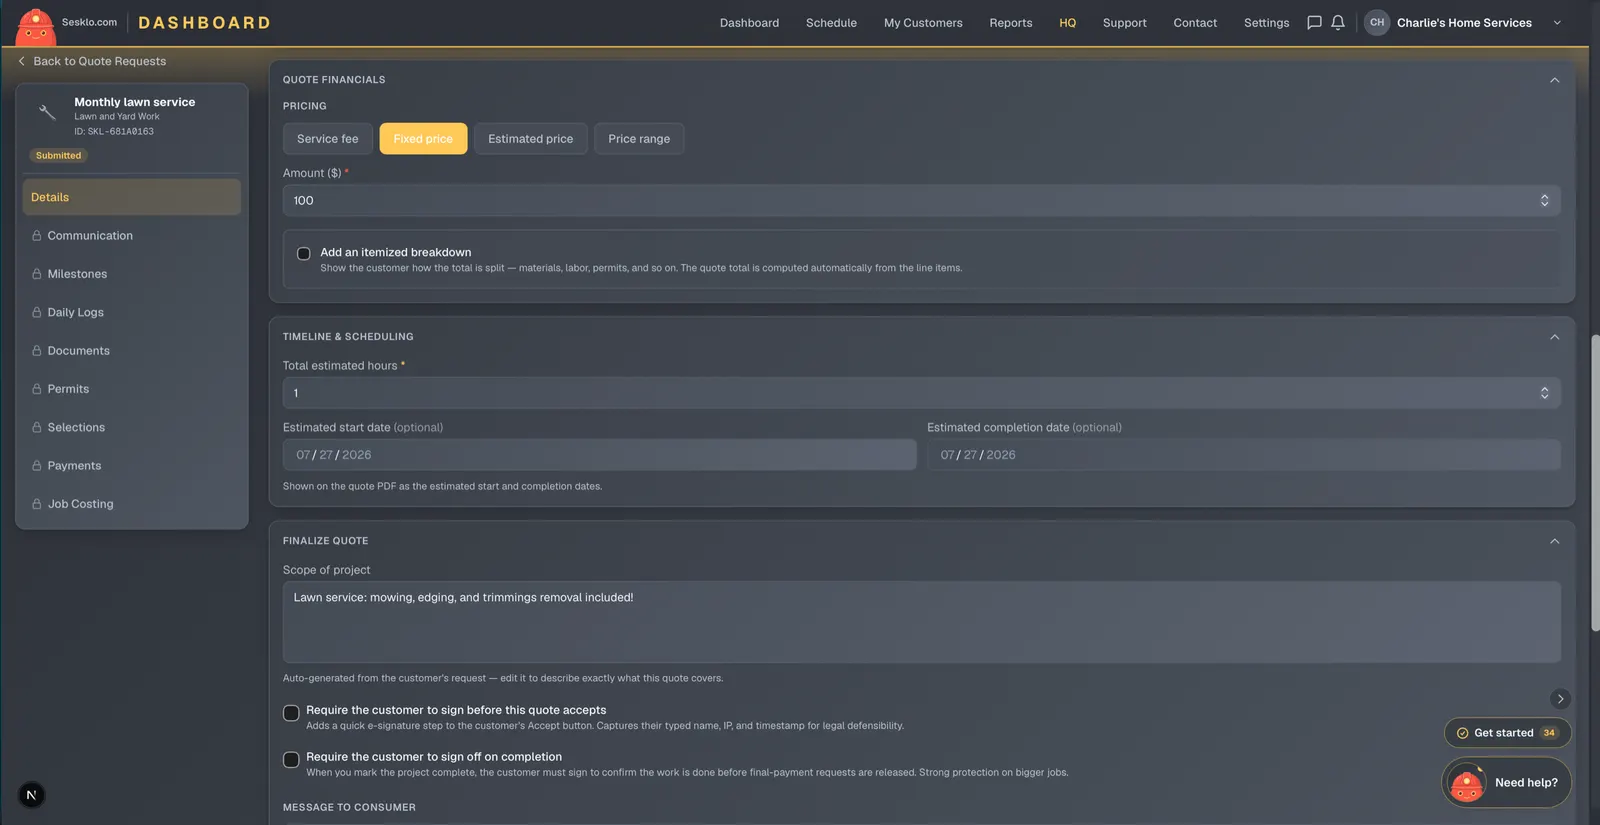Click the lock icon beside Communication
This screenshot has height=825, width=1600.
(x=37, y=236)
